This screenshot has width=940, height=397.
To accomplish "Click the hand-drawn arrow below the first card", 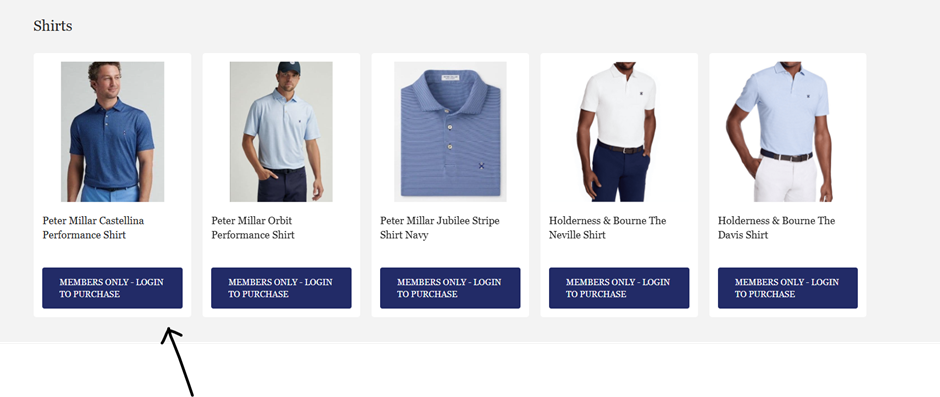I will pos(178,362).
